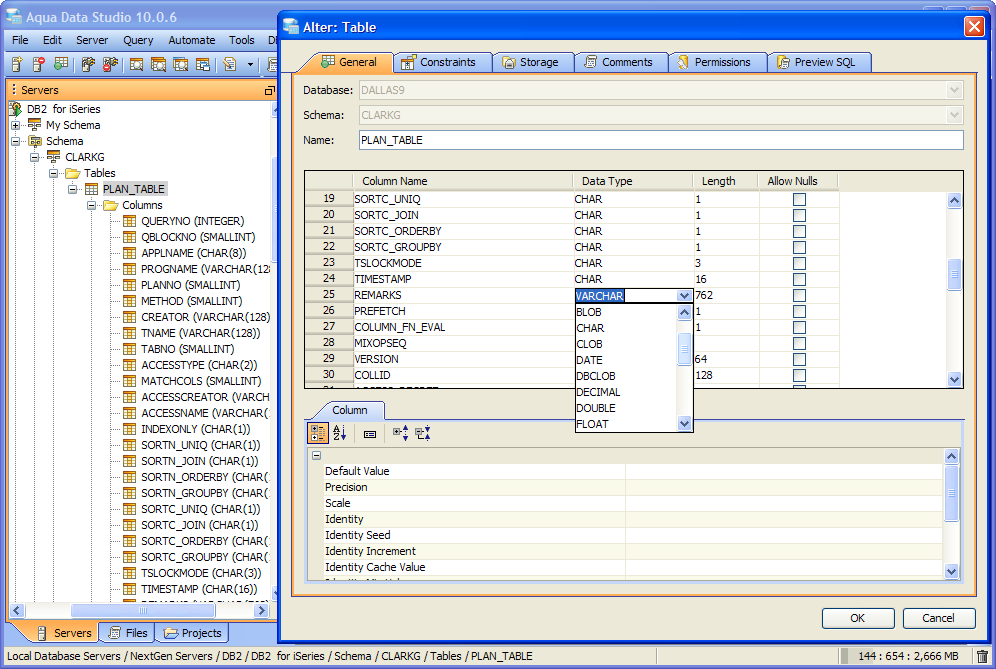This screenshot has width=996, height=669.
Task: Click the third query window magnifier icon
Action: [x=180, y=64]
